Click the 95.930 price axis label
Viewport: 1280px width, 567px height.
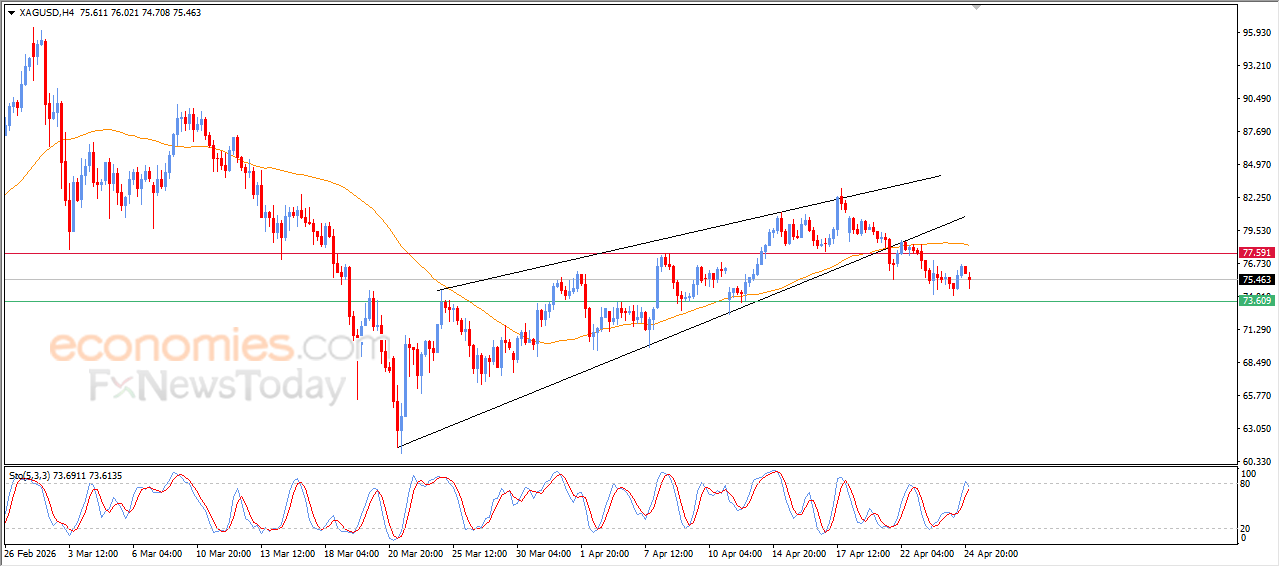1255,33
